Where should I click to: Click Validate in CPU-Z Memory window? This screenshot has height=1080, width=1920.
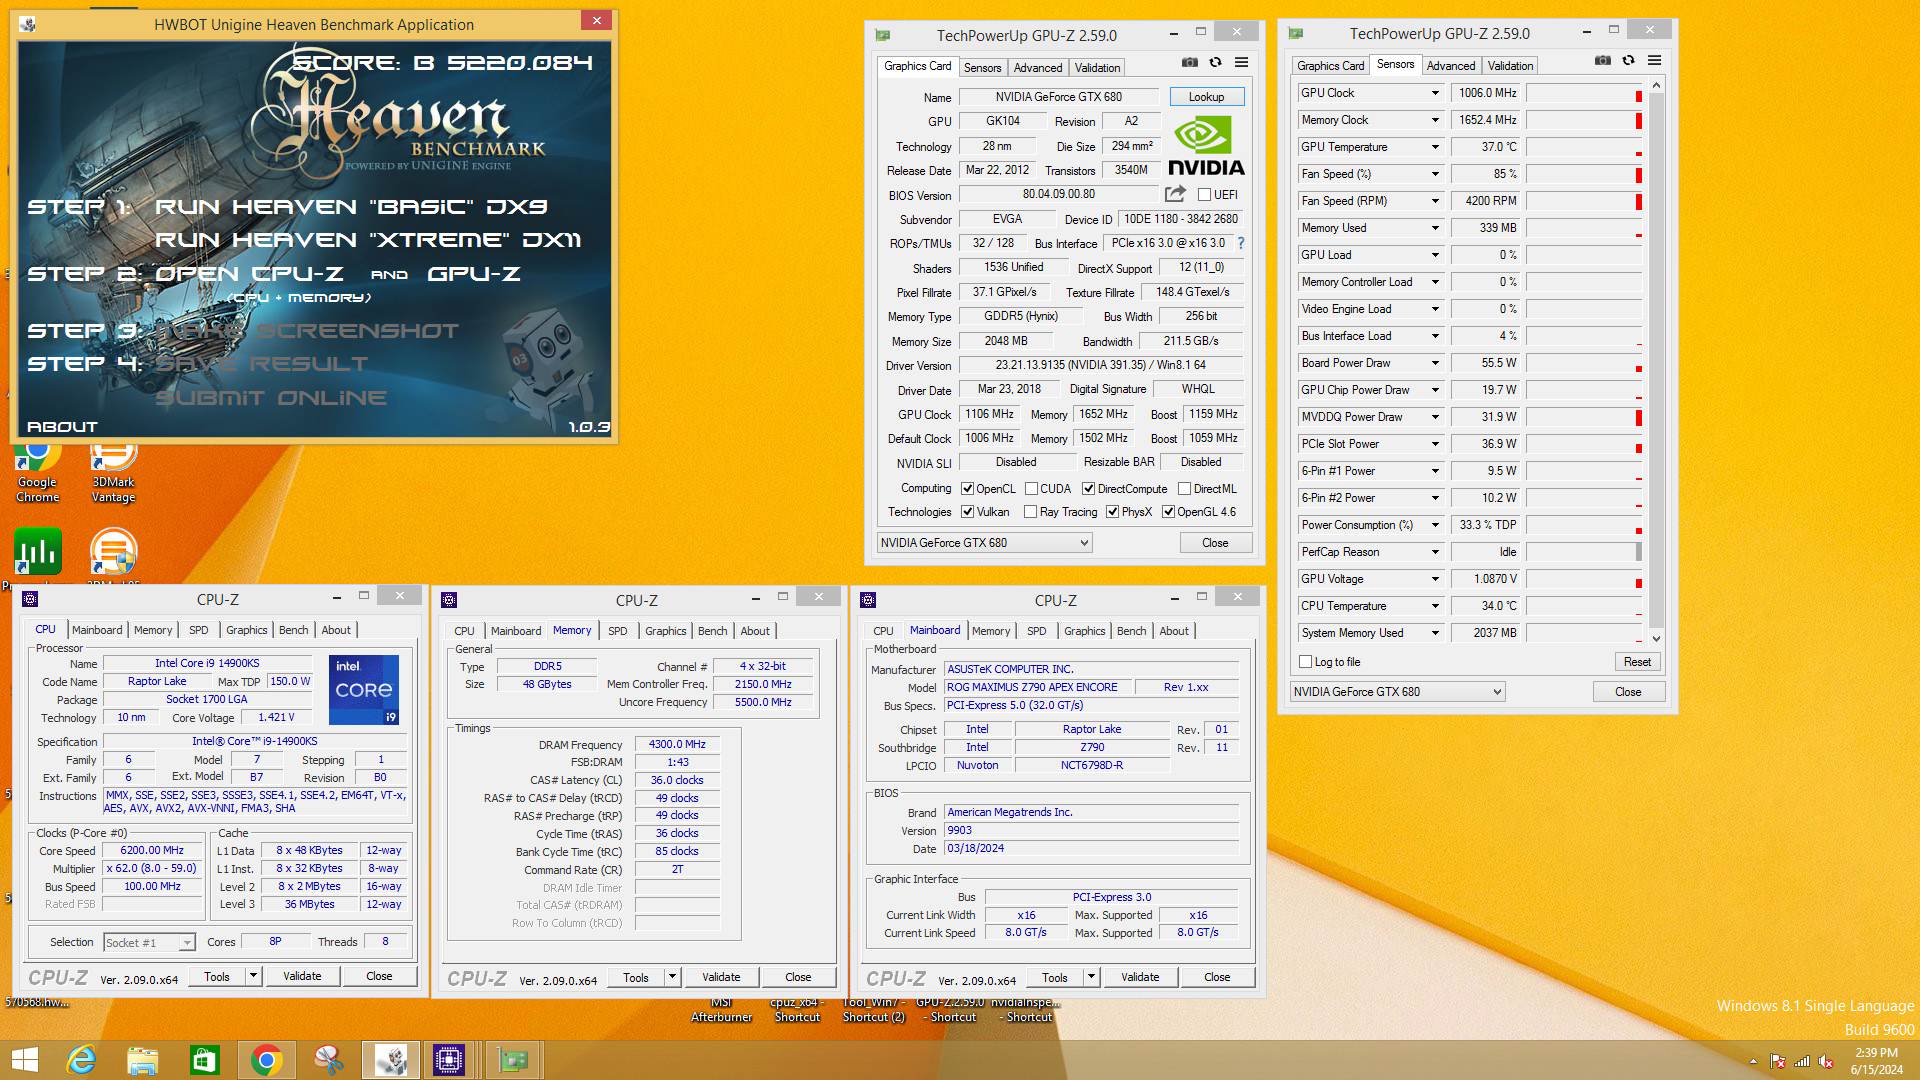point(721,977)
